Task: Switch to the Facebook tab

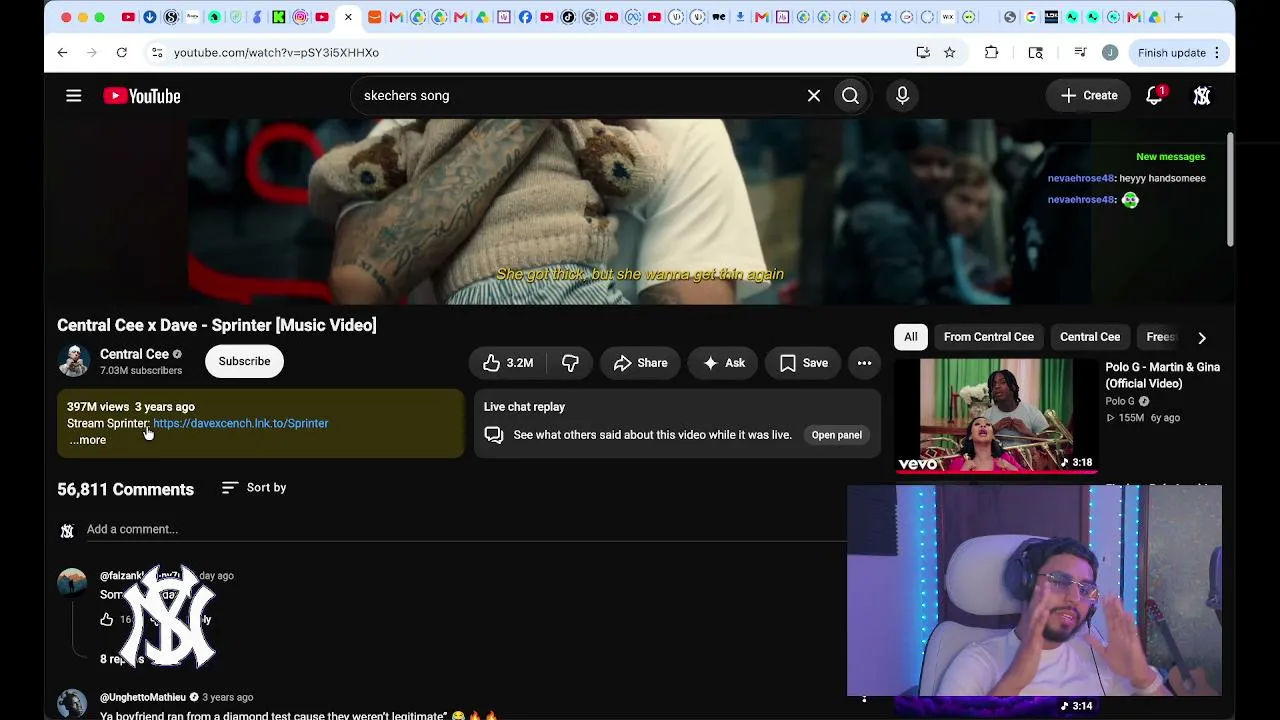Action: tap(525, 17)
